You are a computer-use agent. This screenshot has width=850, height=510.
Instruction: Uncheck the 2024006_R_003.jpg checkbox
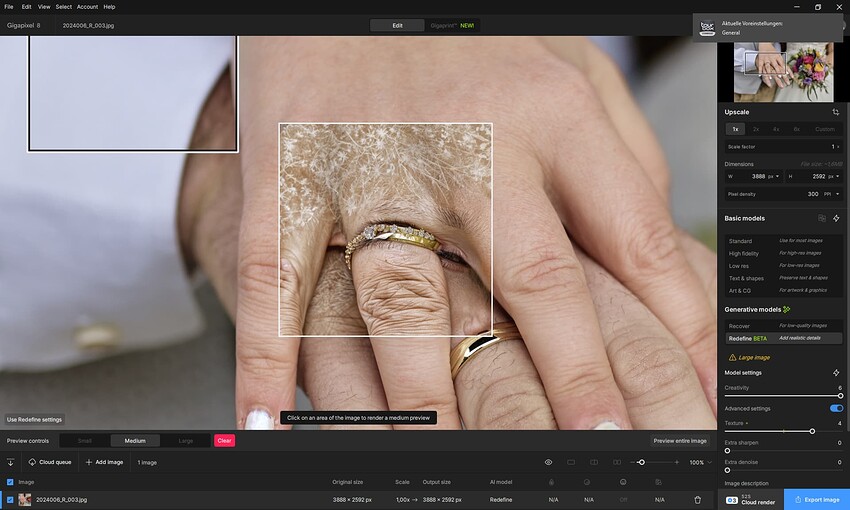coord(10,499)
